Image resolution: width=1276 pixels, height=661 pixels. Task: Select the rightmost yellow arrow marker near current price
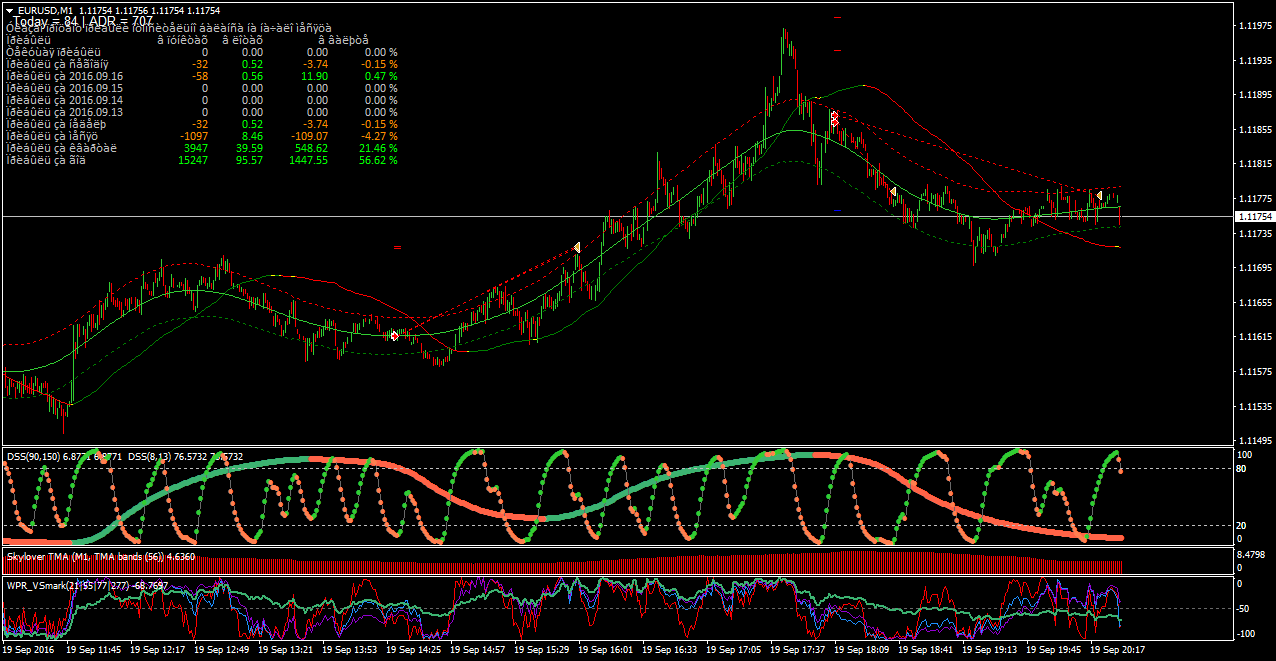click(x=1099, y=195)
